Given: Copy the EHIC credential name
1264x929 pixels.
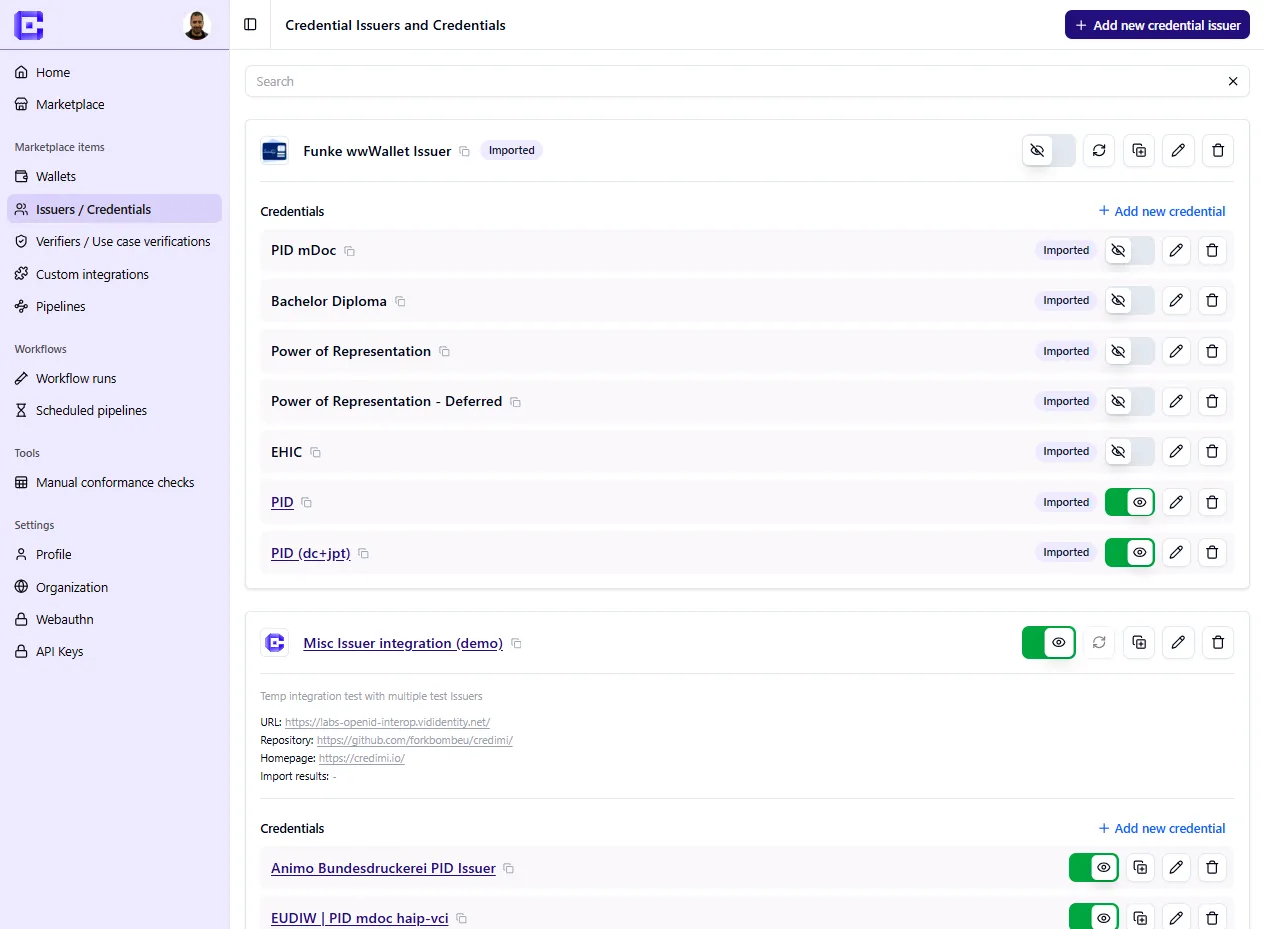Looking at the screenshot, I should tap(316, 452).
